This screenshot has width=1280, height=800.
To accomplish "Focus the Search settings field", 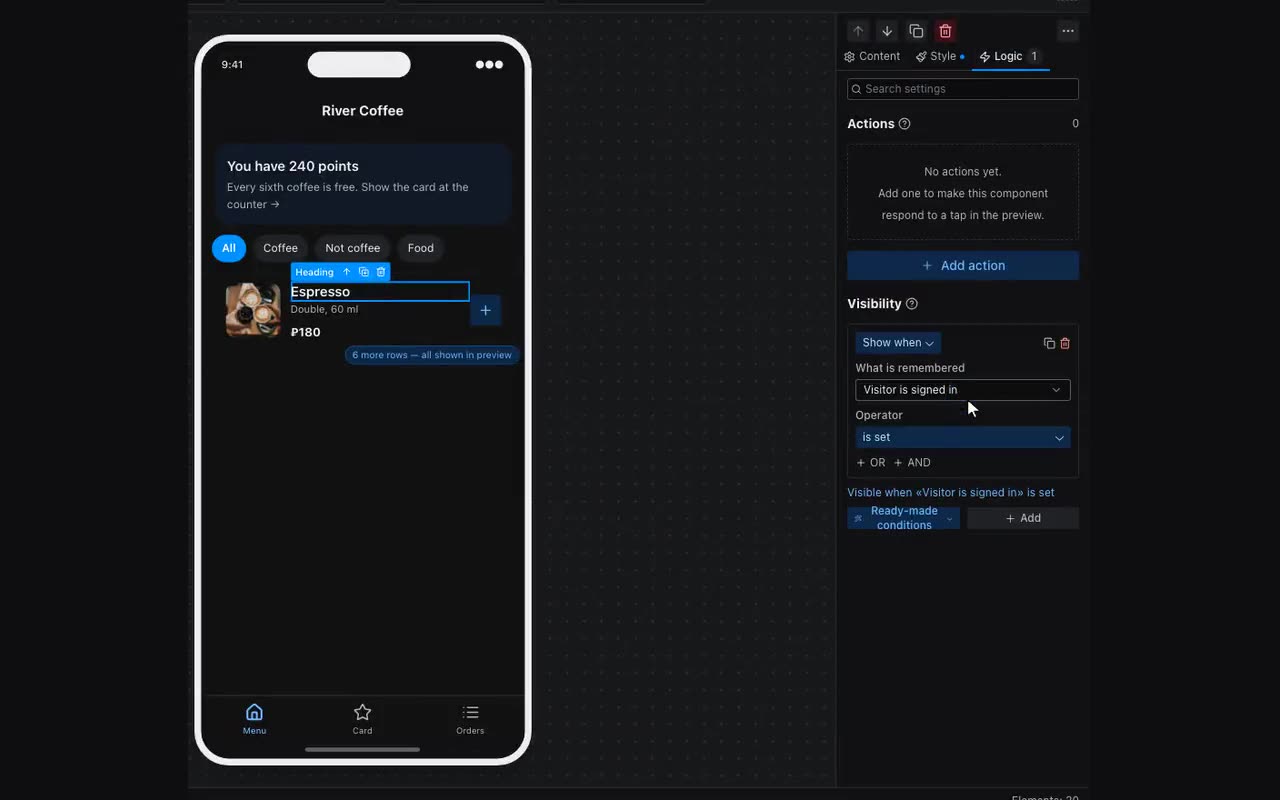I will click(963, 89).
